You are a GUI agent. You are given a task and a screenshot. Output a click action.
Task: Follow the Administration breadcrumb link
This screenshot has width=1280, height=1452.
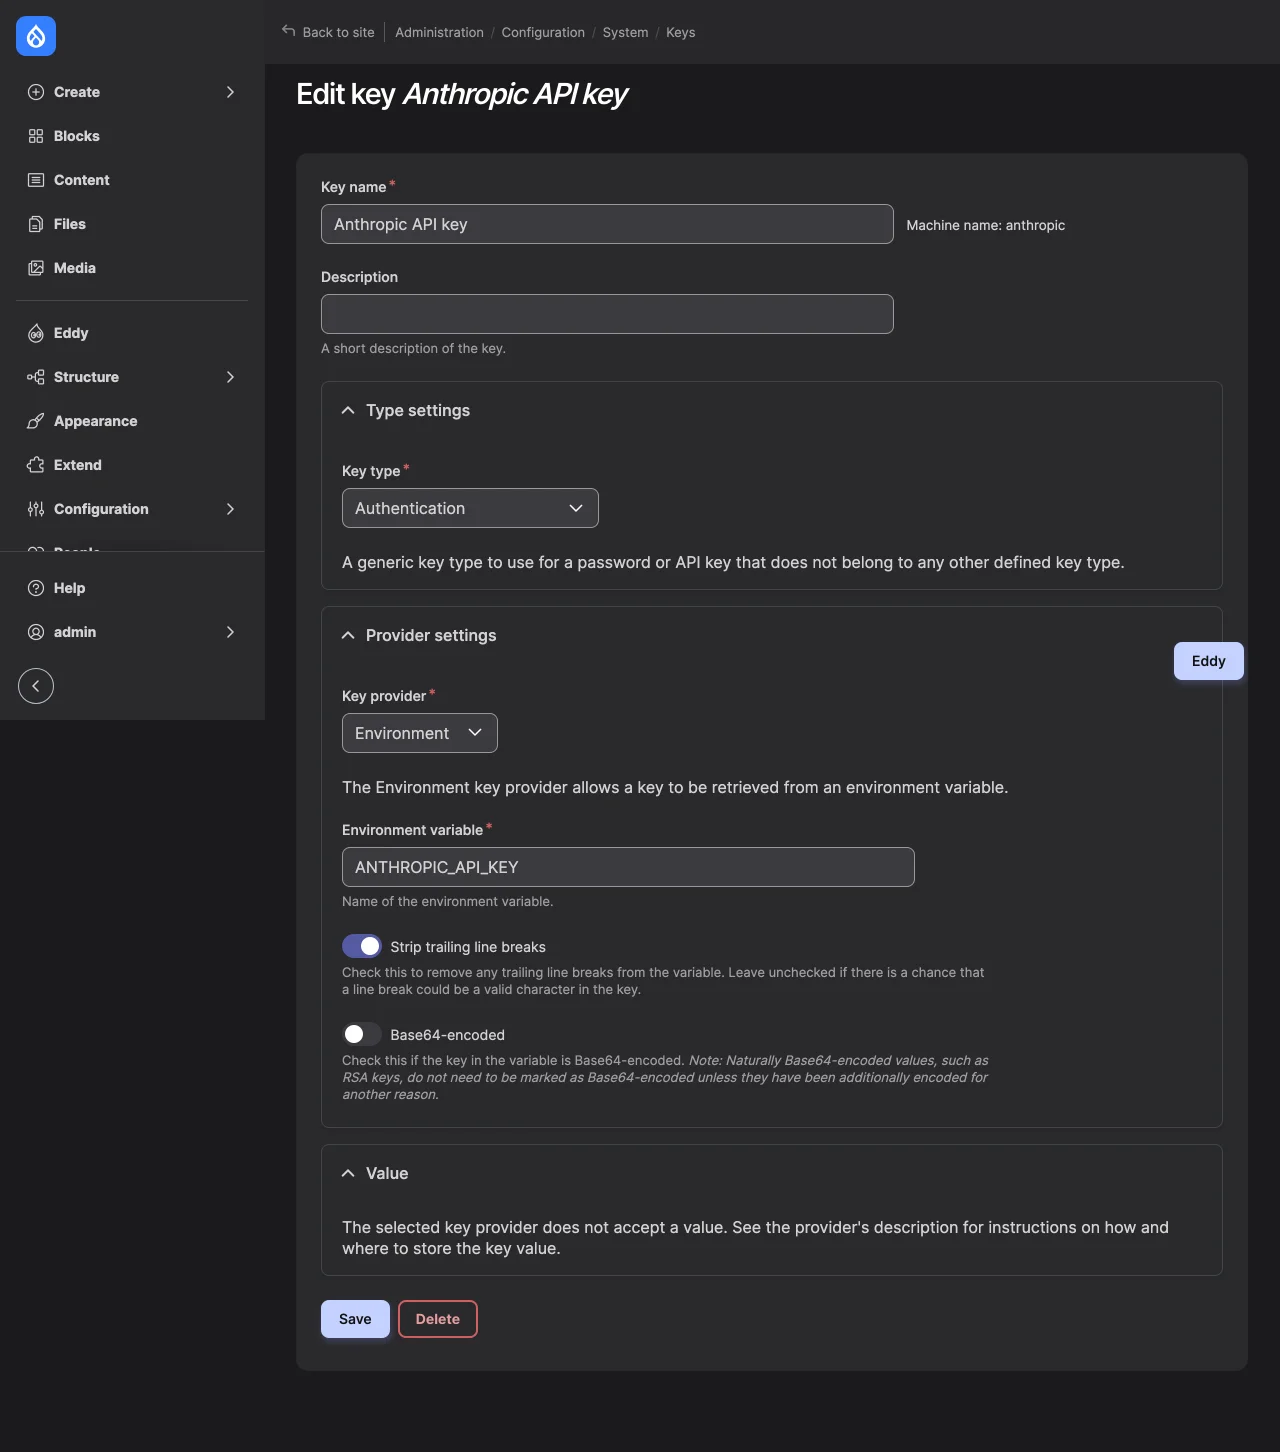pyautogui.click(x=439, y=32)
